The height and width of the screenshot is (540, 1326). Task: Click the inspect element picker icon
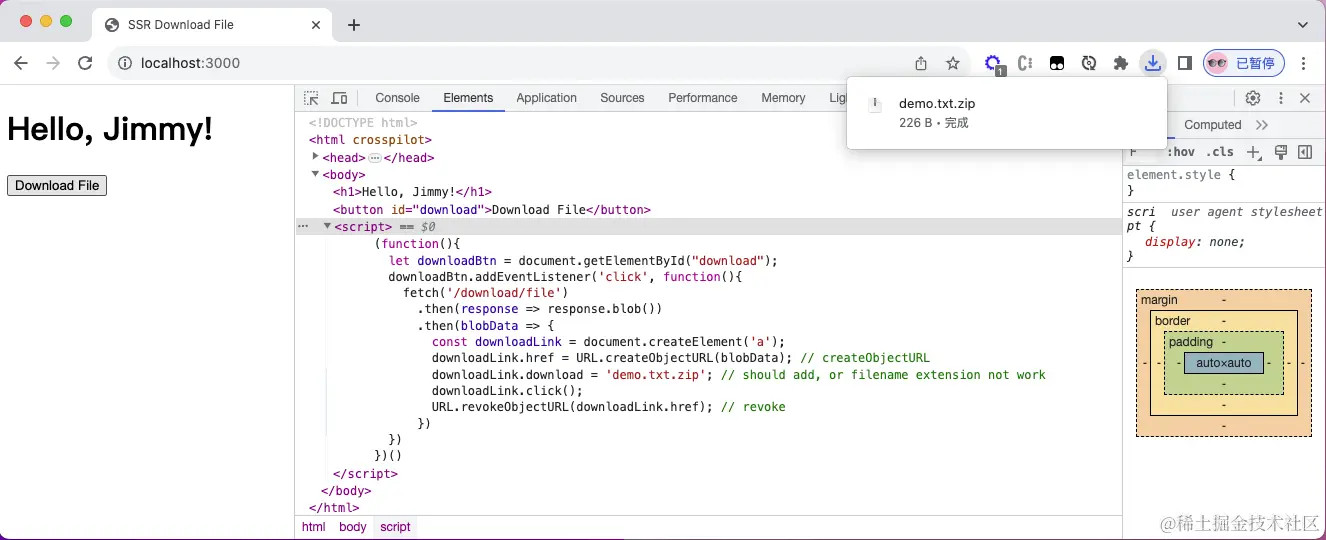(x=312, y=98)
